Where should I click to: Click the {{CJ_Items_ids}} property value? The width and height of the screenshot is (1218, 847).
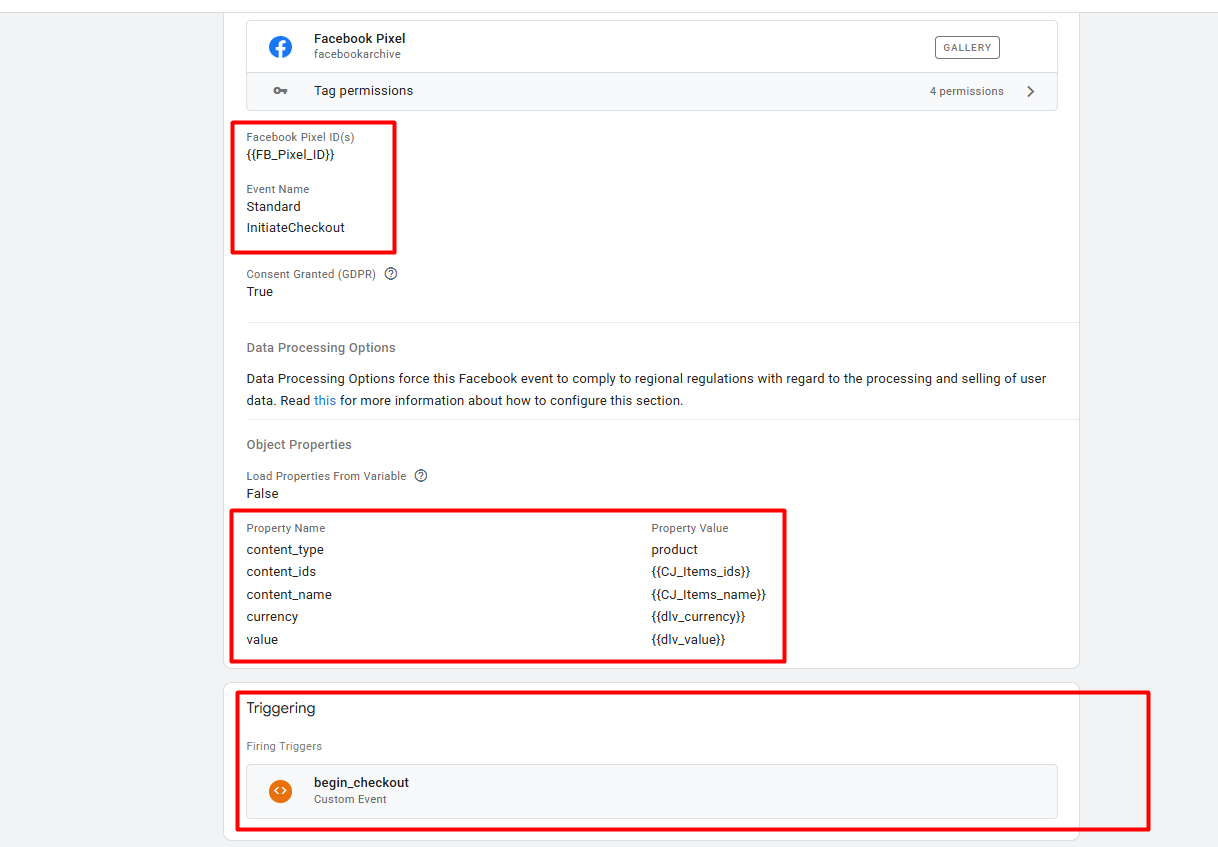click(700, 572)
